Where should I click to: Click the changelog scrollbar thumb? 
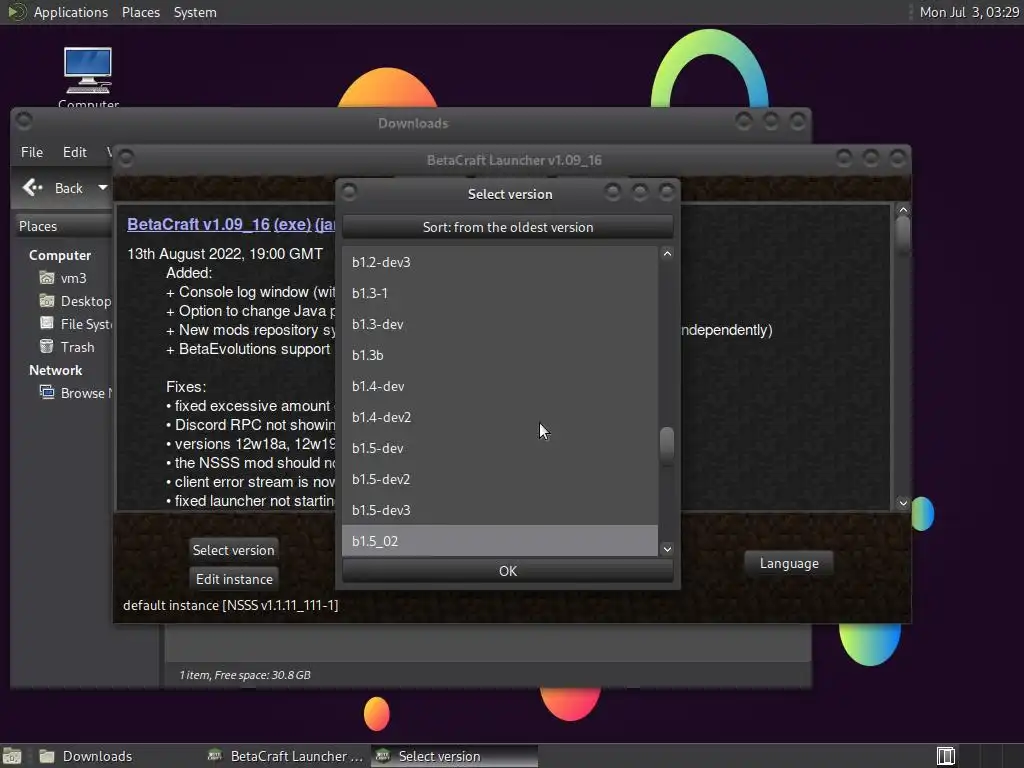pos(903,234)
